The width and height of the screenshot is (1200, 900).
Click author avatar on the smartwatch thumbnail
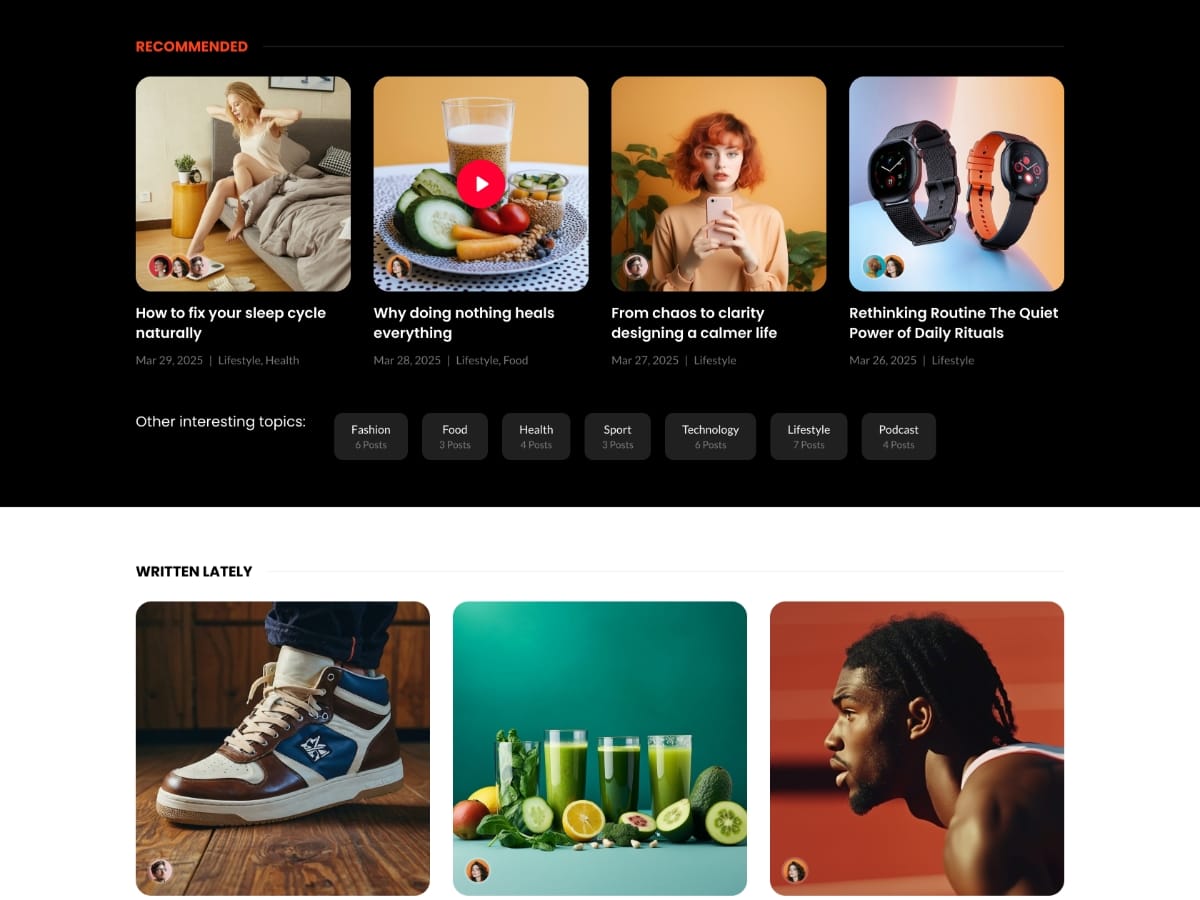coord(884,266)
